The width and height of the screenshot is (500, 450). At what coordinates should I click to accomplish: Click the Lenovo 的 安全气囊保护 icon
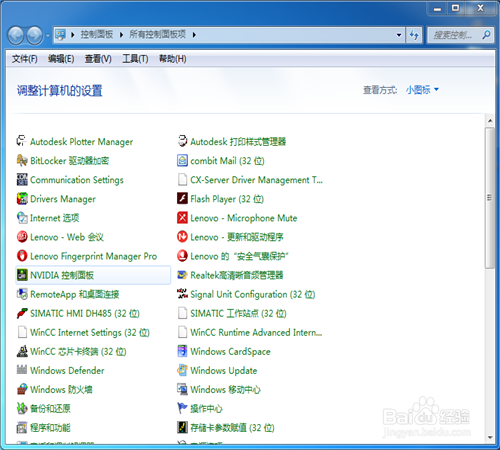coord(182,256)
